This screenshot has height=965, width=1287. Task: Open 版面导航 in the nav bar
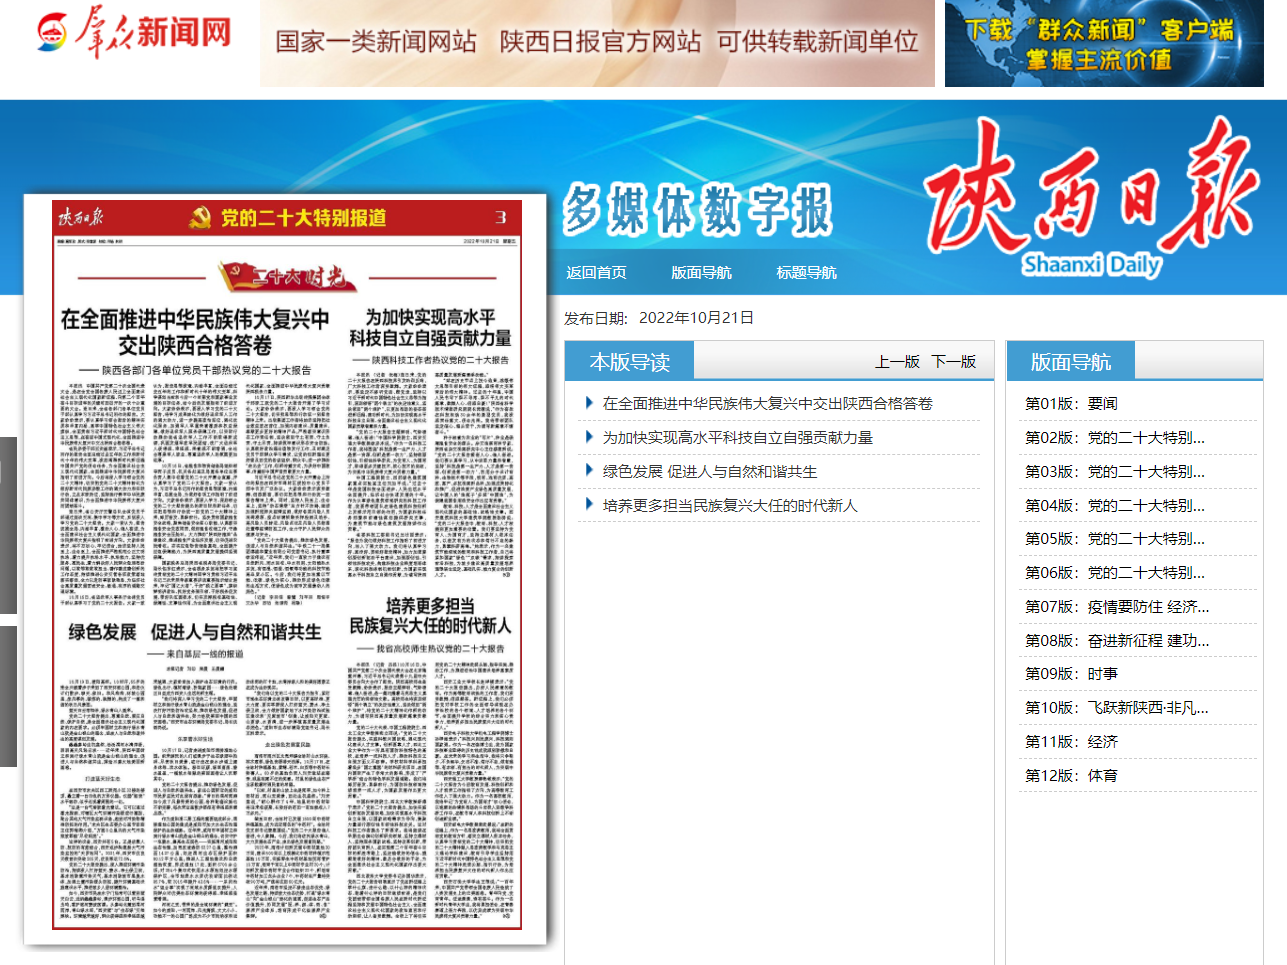[x=701, y=272]
